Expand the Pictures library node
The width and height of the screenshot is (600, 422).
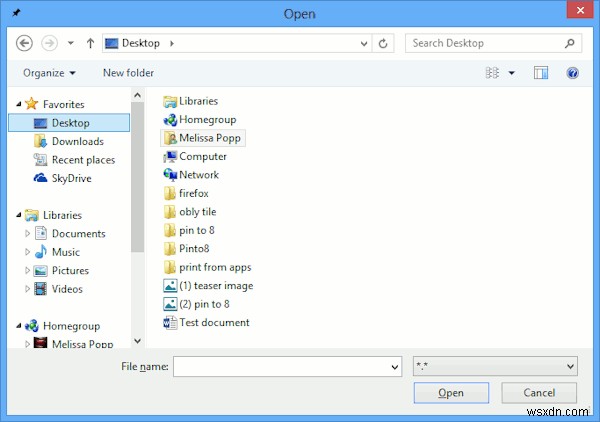tap(28, 270)
